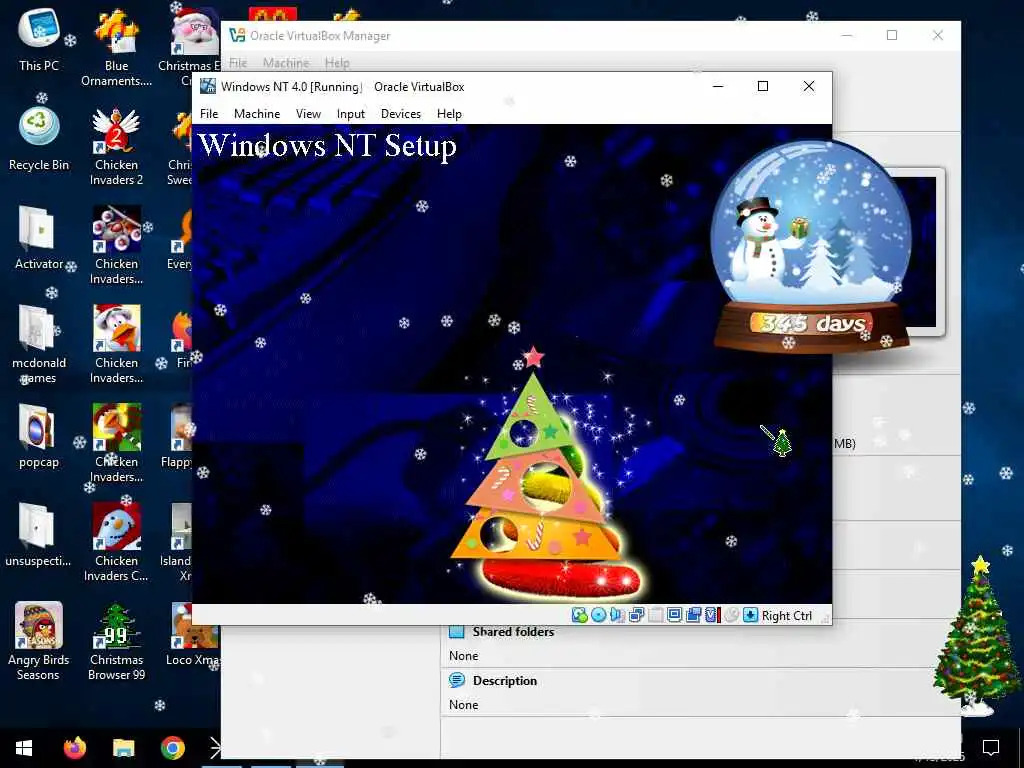
Task: Select Chicken Invaders C... snowman shortcut on desktop
Action: [x=116, y=542]
